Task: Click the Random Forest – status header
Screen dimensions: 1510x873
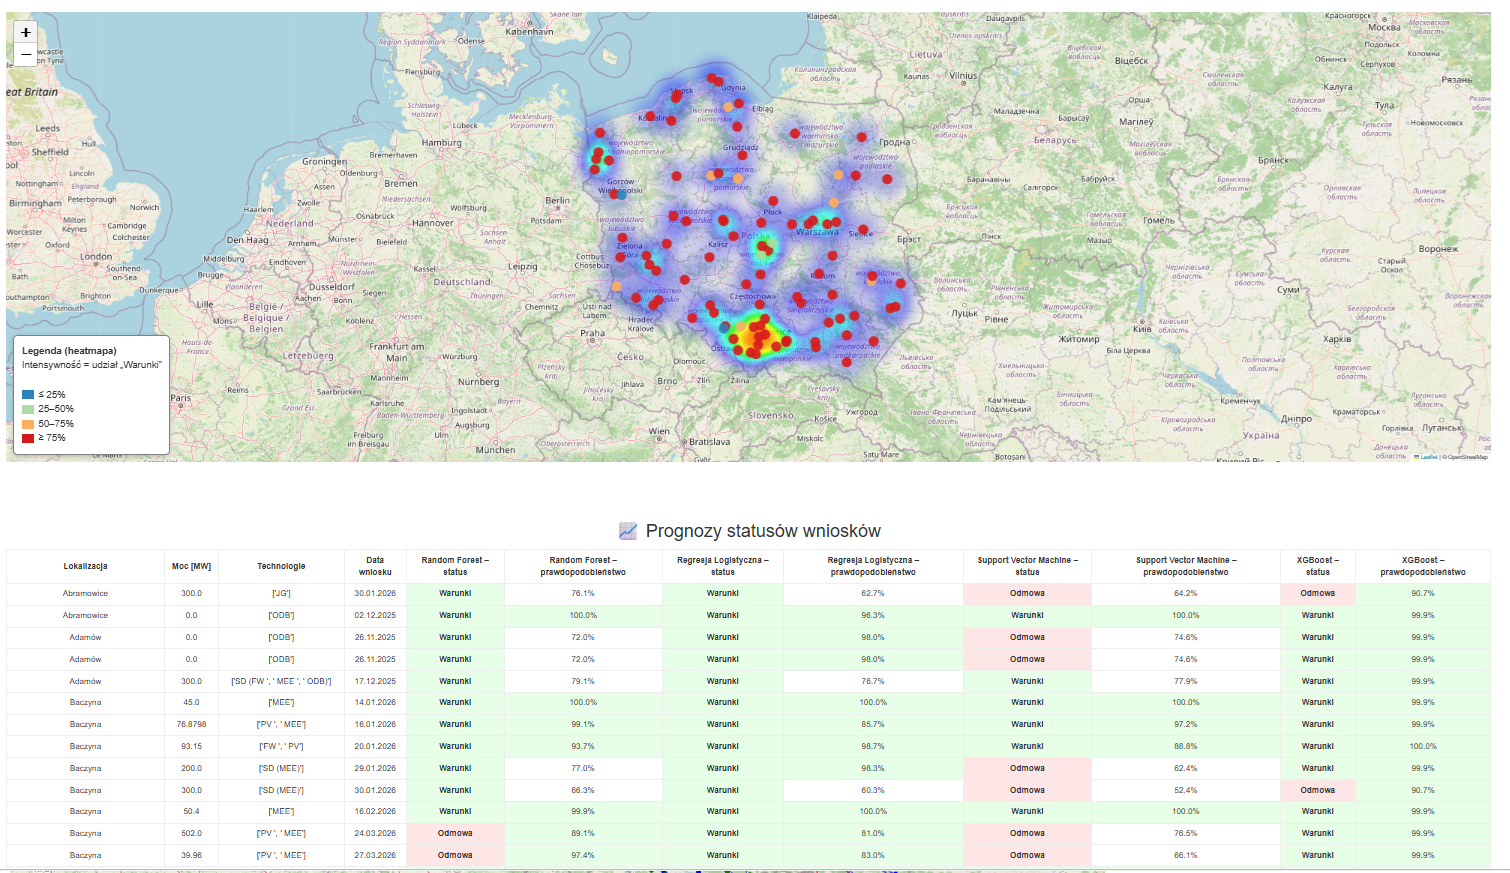Action: click(455, 566)
